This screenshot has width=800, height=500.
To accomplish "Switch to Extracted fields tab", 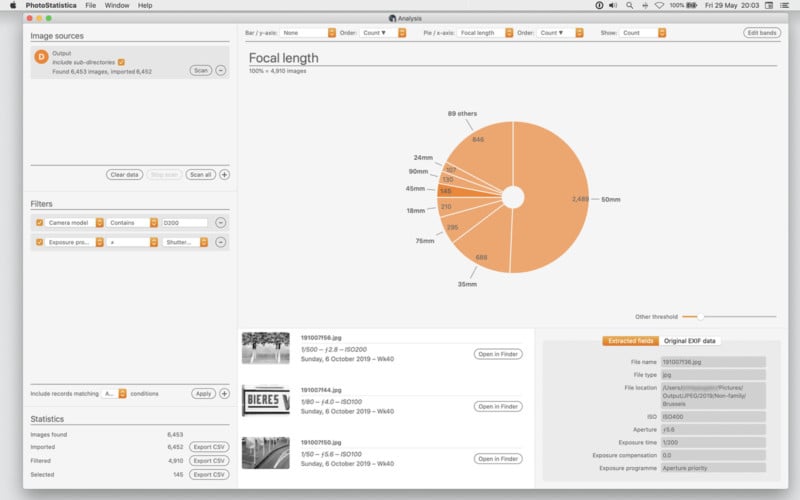I will click(631, 341).
